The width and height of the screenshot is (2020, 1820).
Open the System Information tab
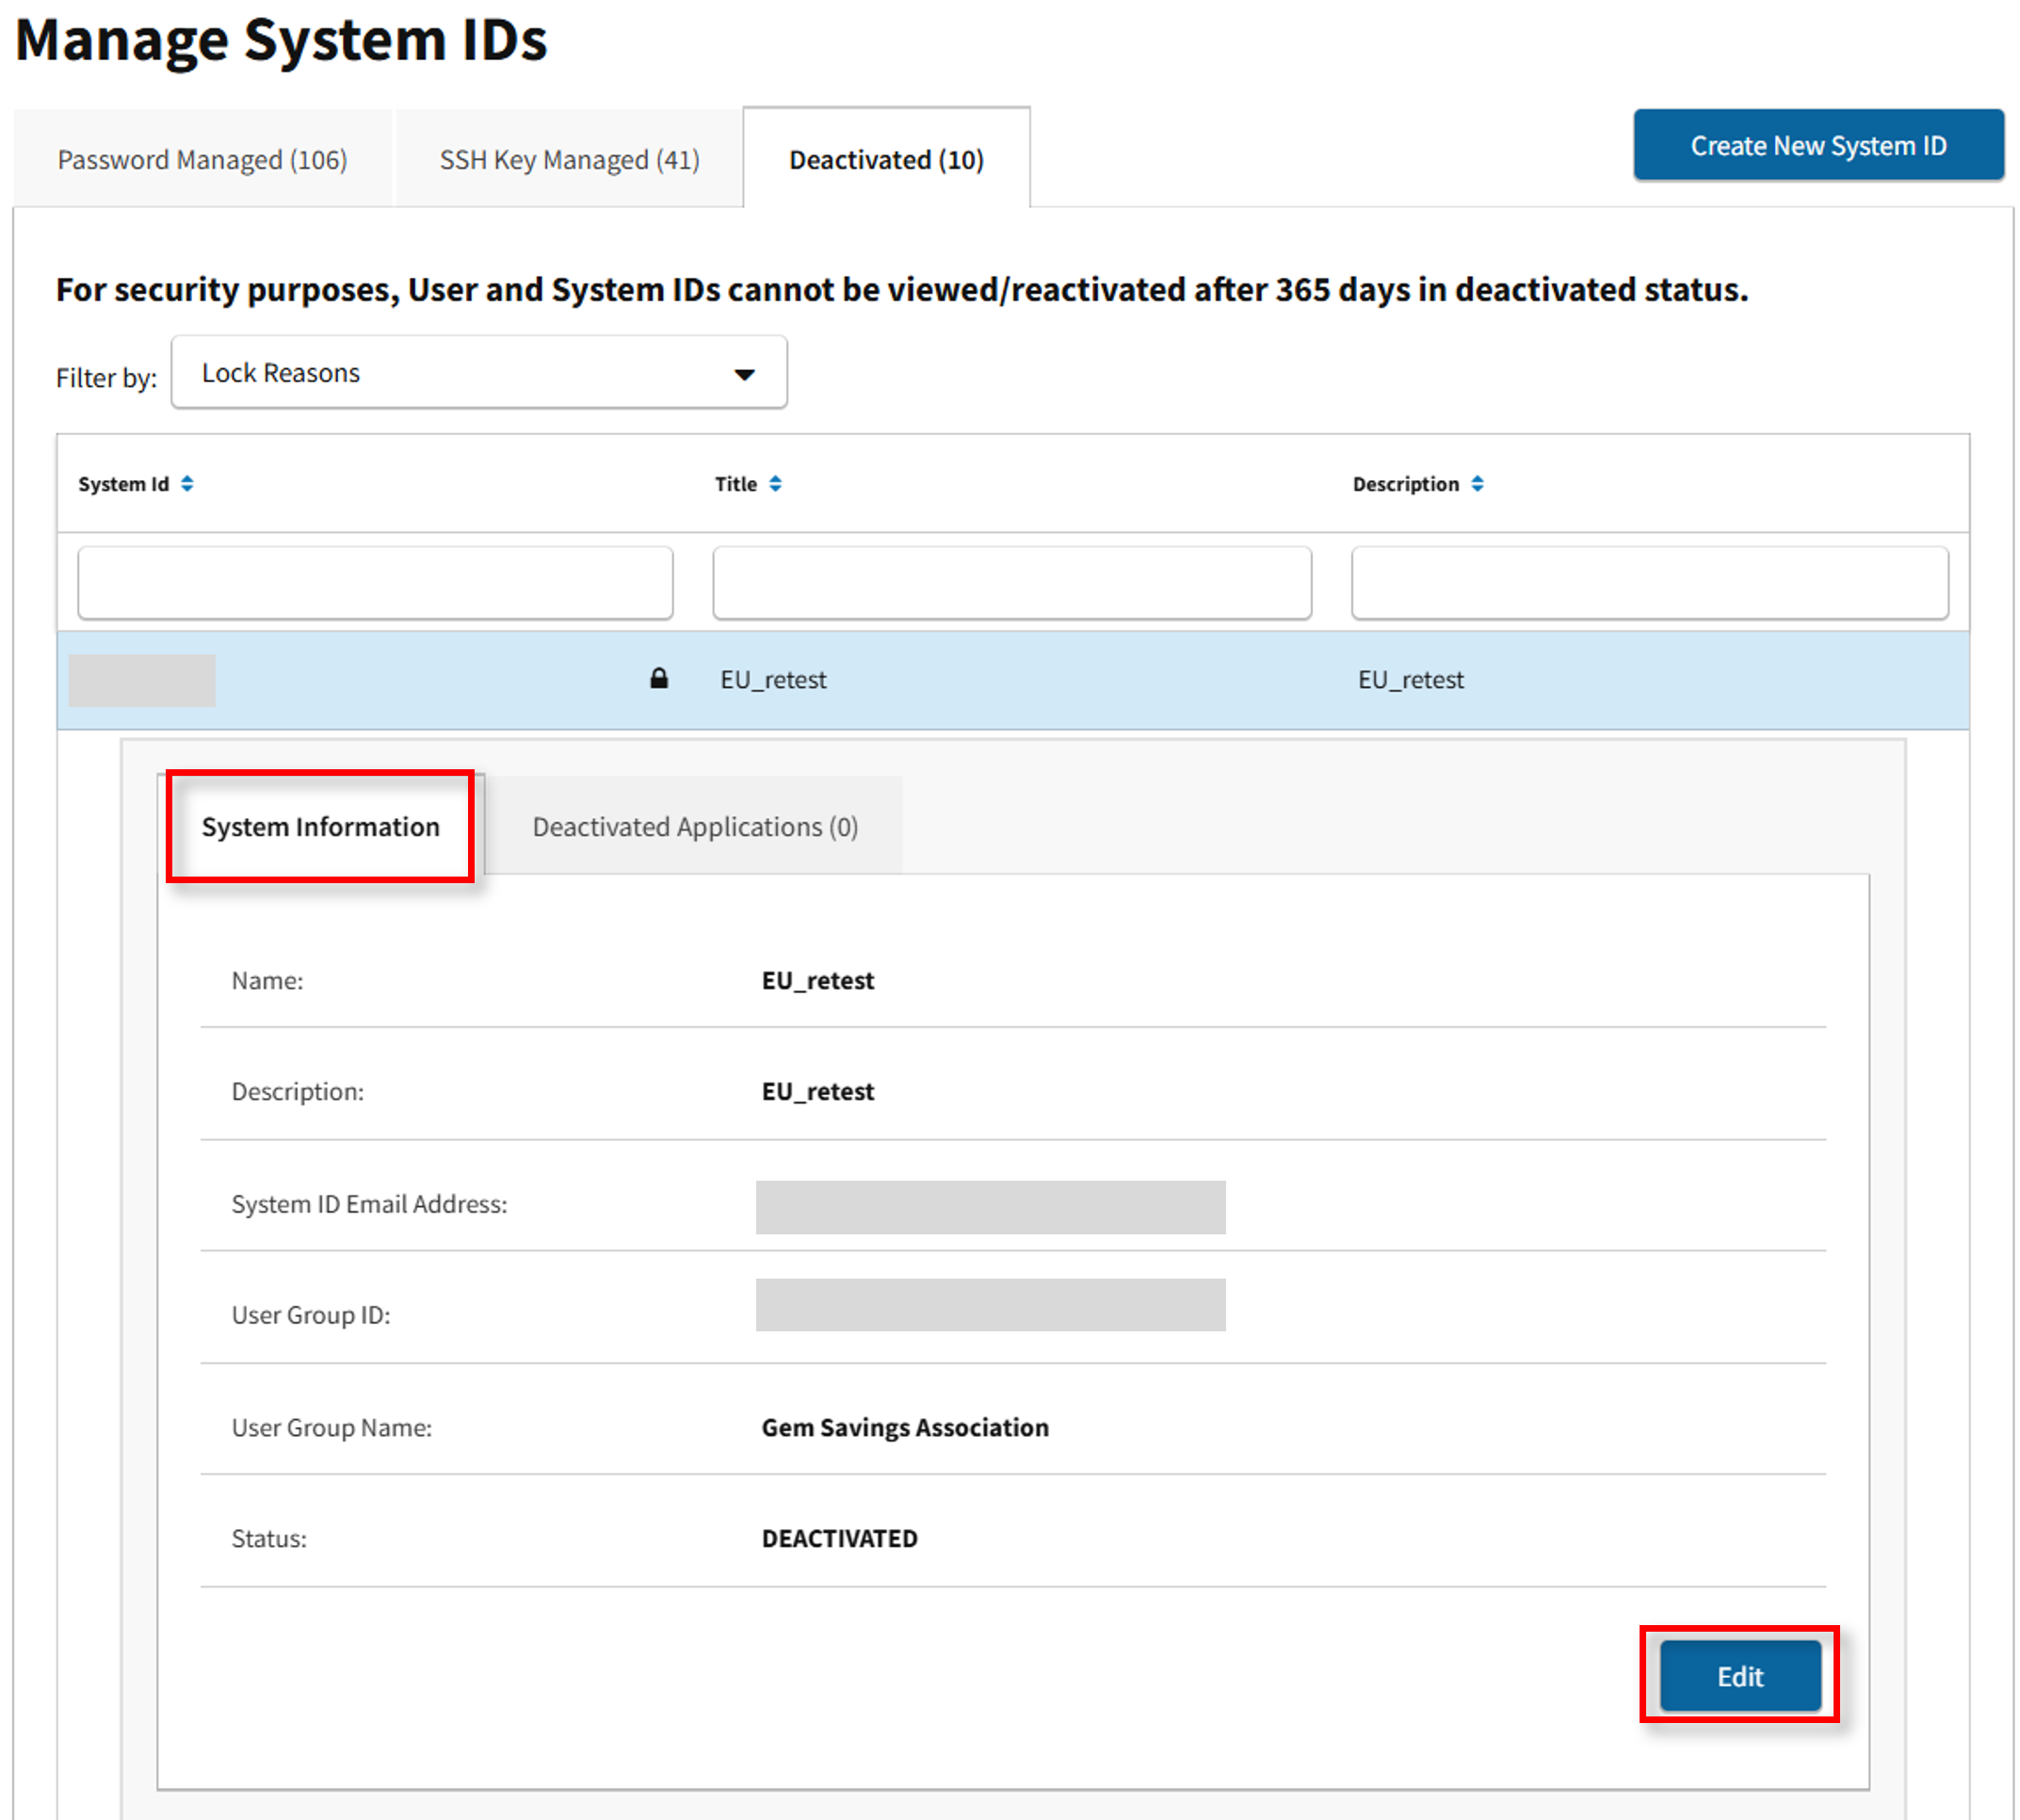click(x=320, y=827)
